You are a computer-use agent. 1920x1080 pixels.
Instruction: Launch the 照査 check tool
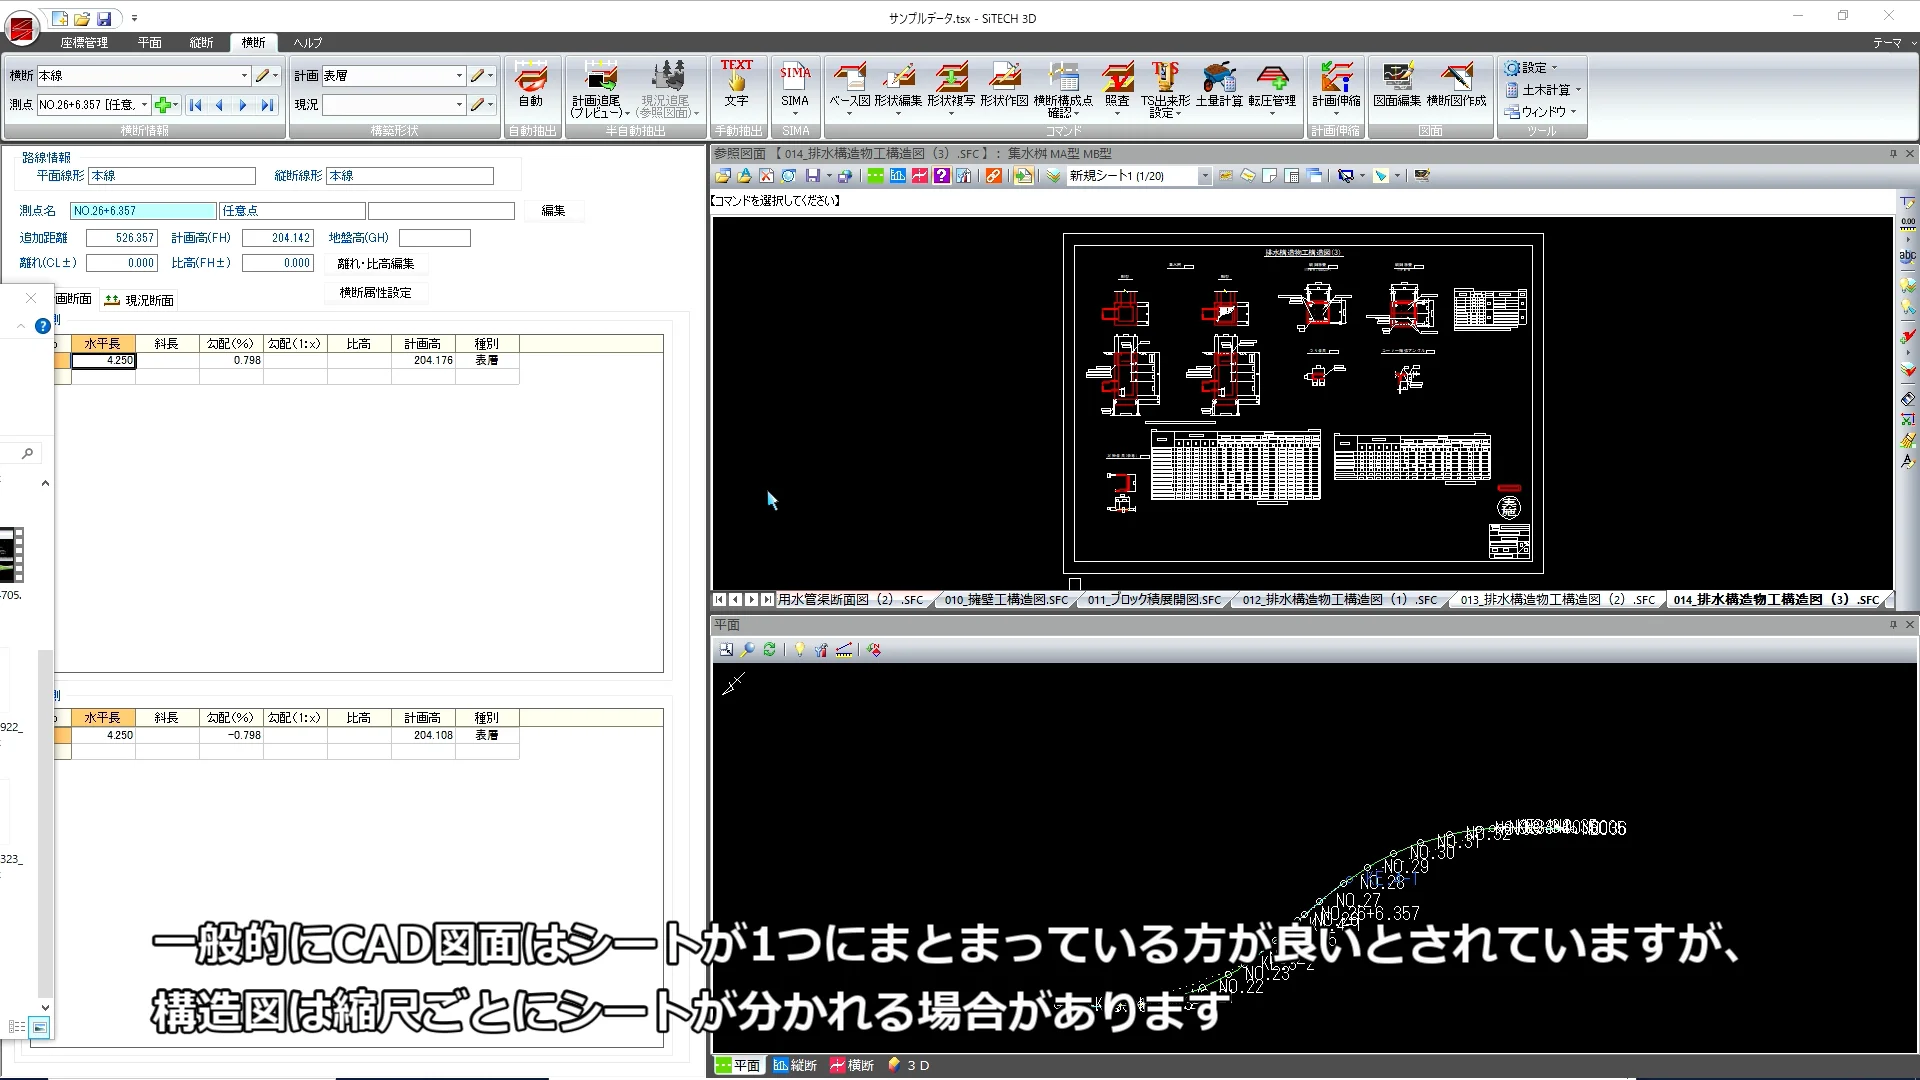[1117, 88]
